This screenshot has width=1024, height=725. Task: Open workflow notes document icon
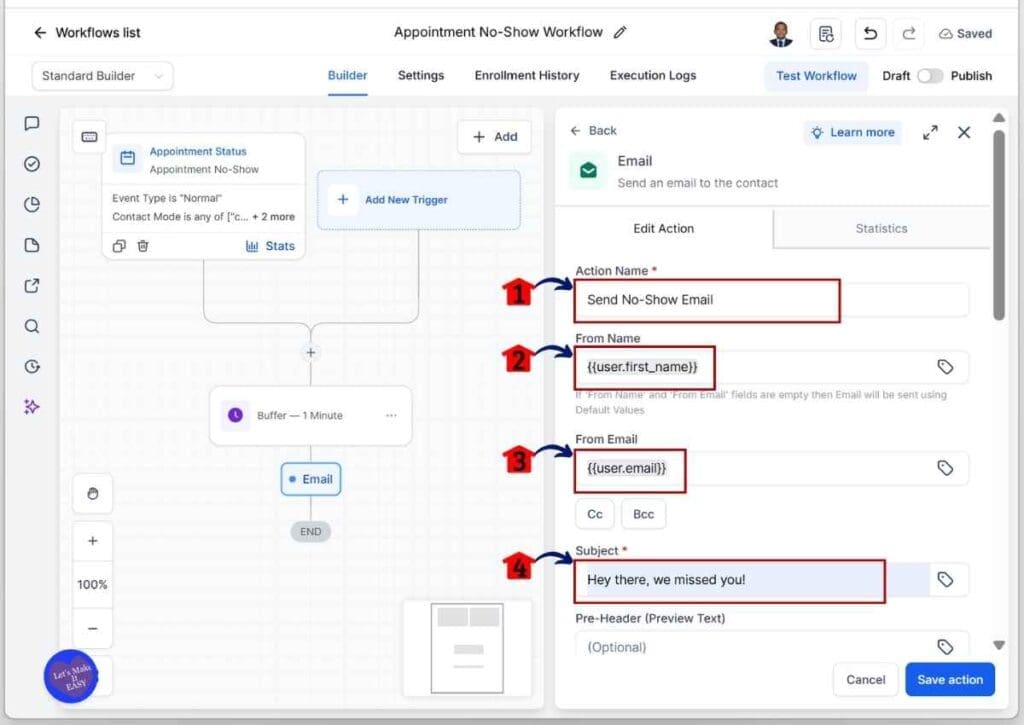click(x=825, y=33)
